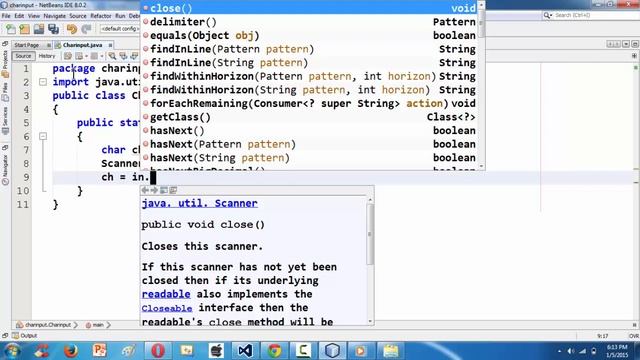Image resolution: width=640 pixels, height=360 pixels.
Task: Switch to Visual Studio on the taskbar
Action: [x=245, y=351]
